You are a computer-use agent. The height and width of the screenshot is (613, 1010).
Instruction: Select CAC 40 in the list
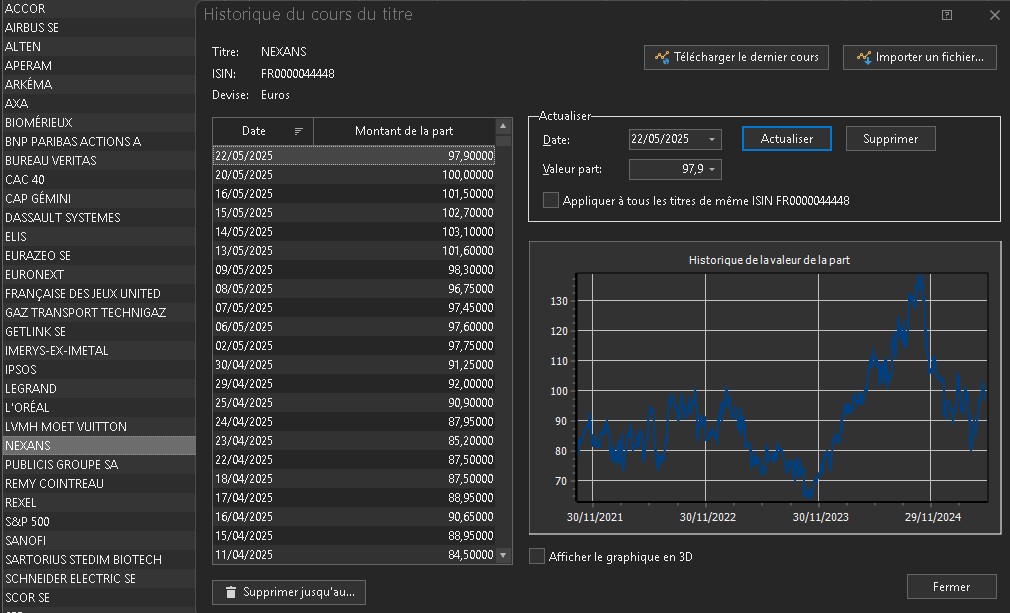(x=98, y=180)
